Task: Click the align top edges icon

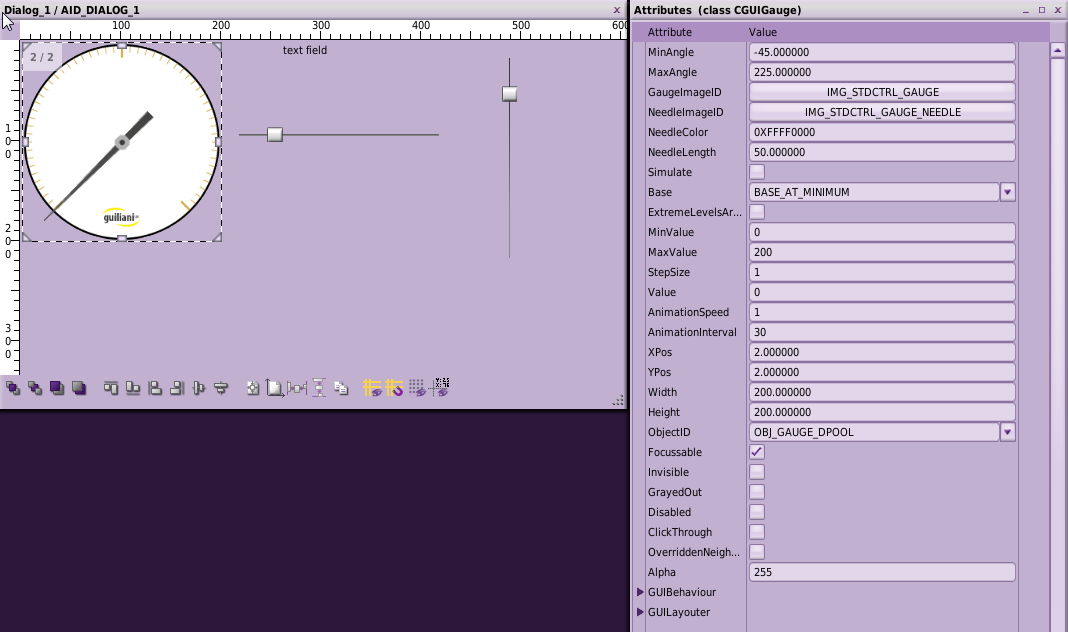Action: coord(111,388)
